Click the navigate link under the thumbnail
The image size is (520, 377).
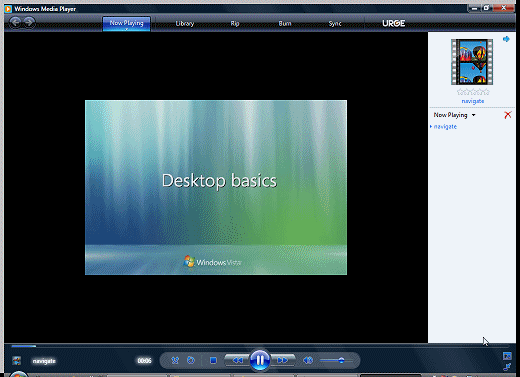pos(473,101)
